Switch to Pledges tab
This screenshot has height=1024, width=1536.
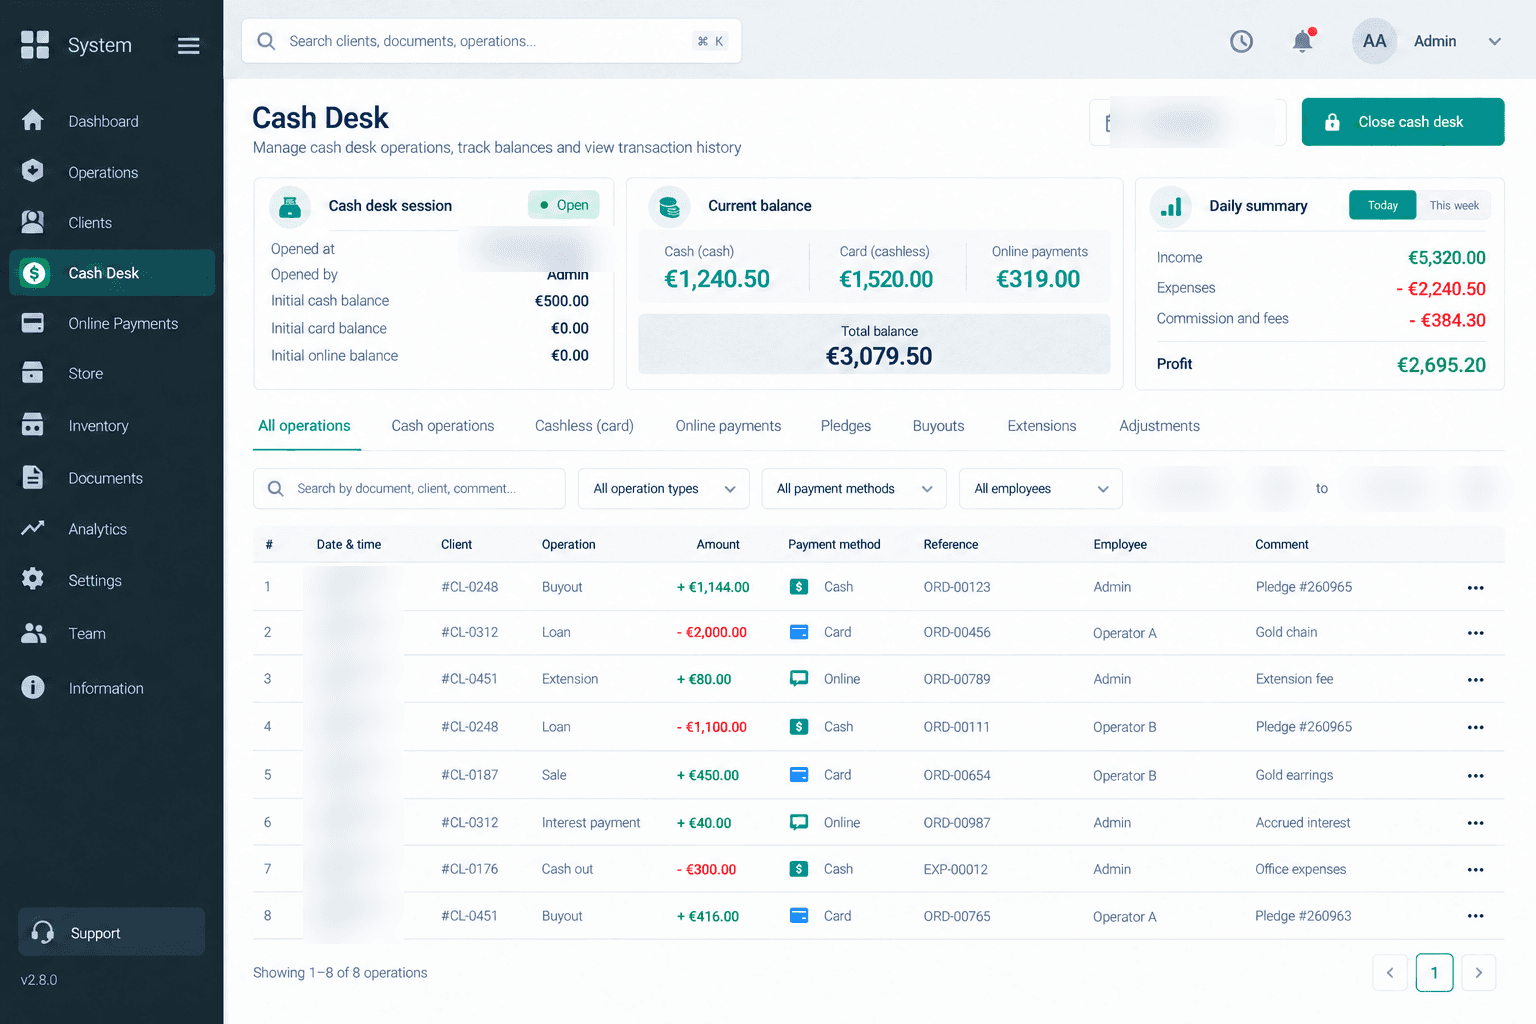tap(846, 426)
